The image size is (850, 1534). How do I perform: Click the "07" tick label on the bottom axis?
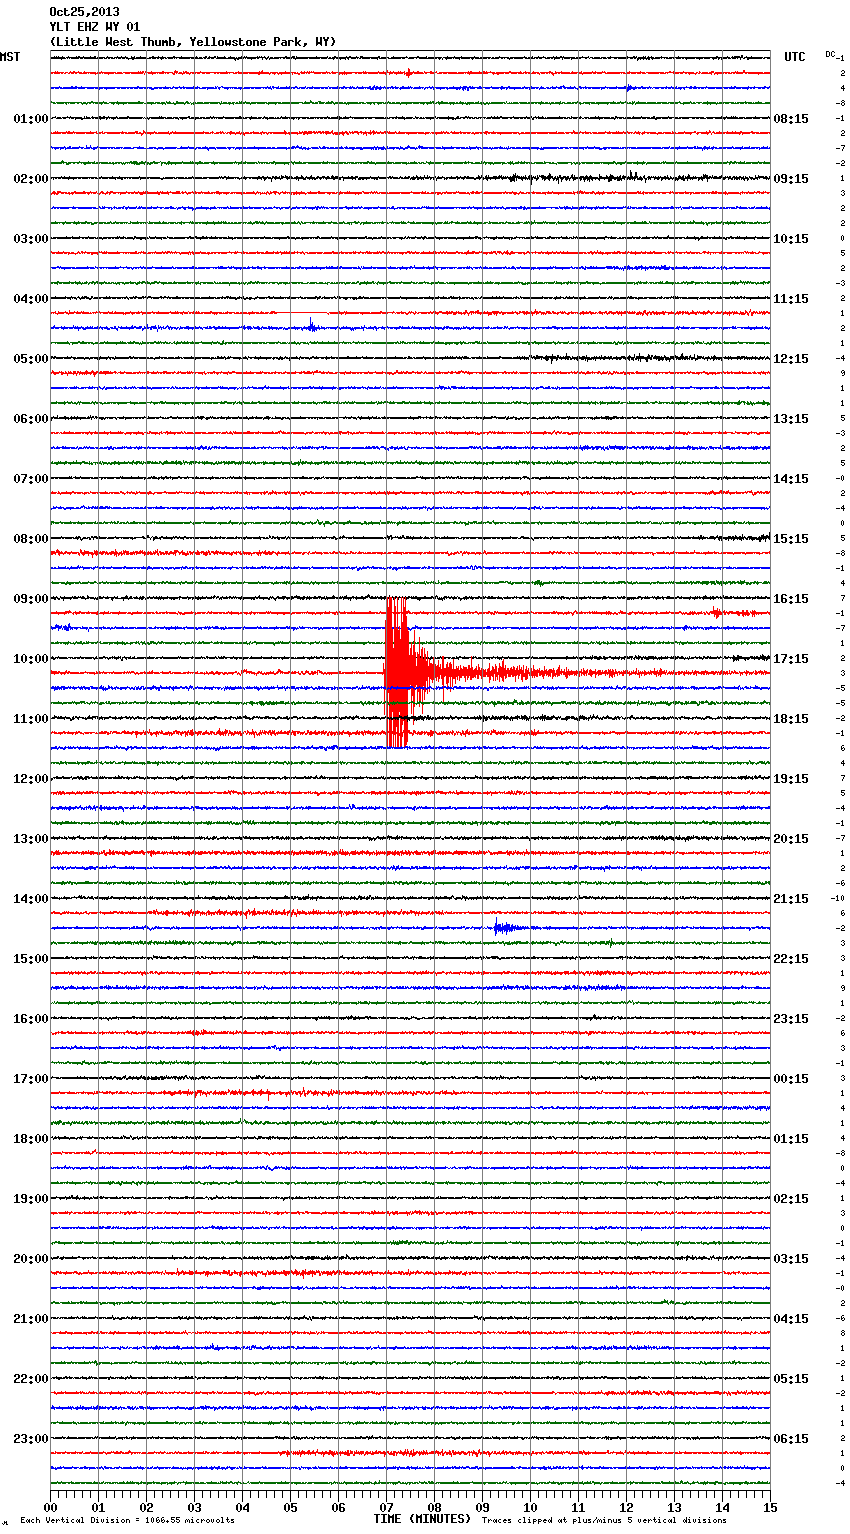click(x=386, y=1507)
